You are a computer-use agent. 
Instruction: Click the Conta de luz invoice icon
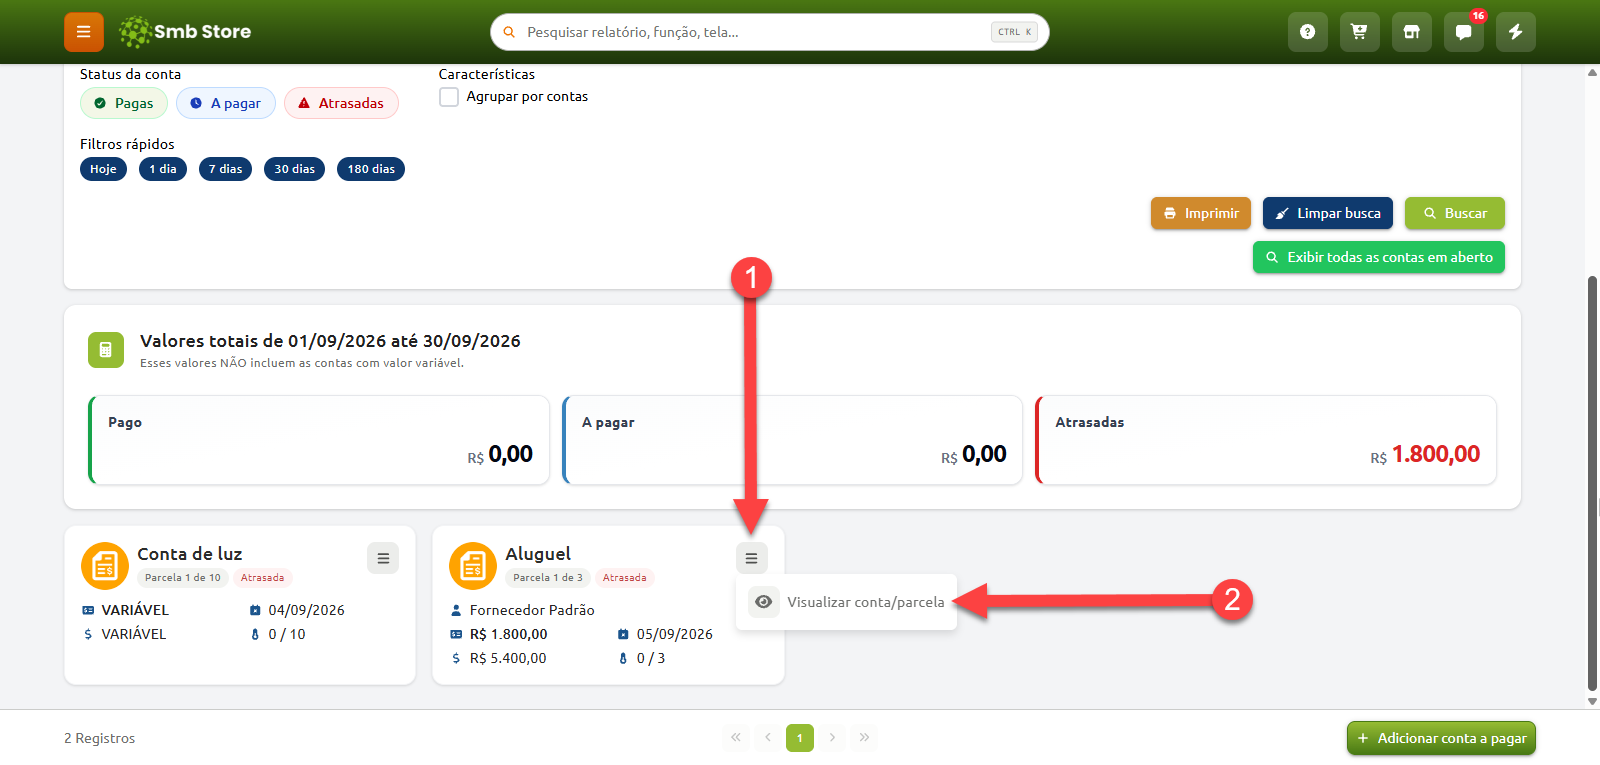(x=105, y=566)
